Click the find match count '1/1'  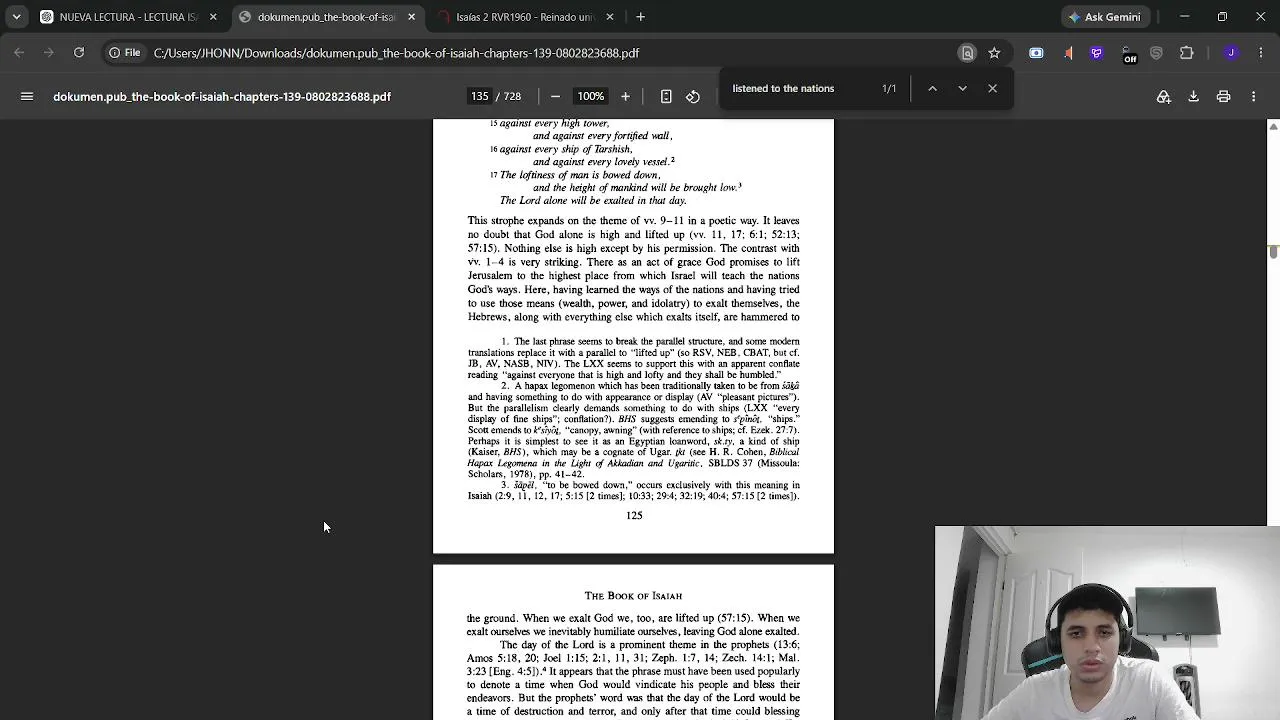[x=889, y=88]
